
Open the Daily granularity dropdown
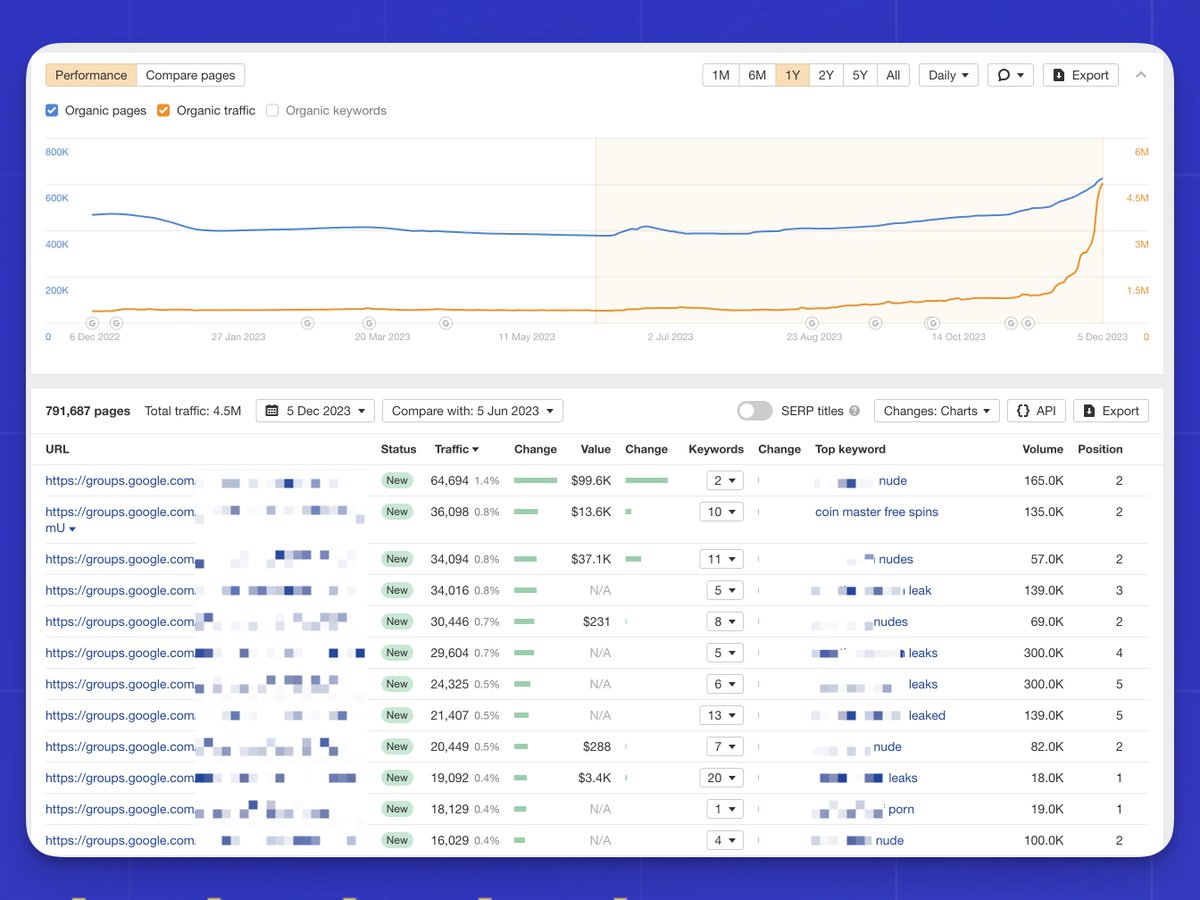tap(948, 75)
